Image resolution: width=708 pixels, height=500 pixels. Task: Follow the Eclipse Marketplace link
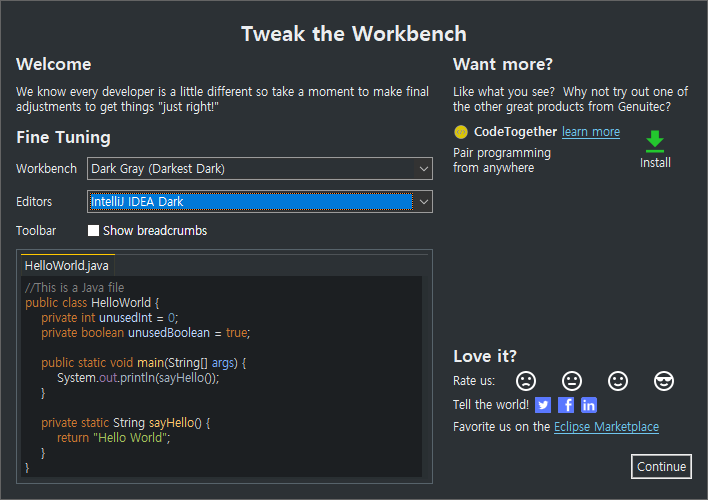coord(606,427)
